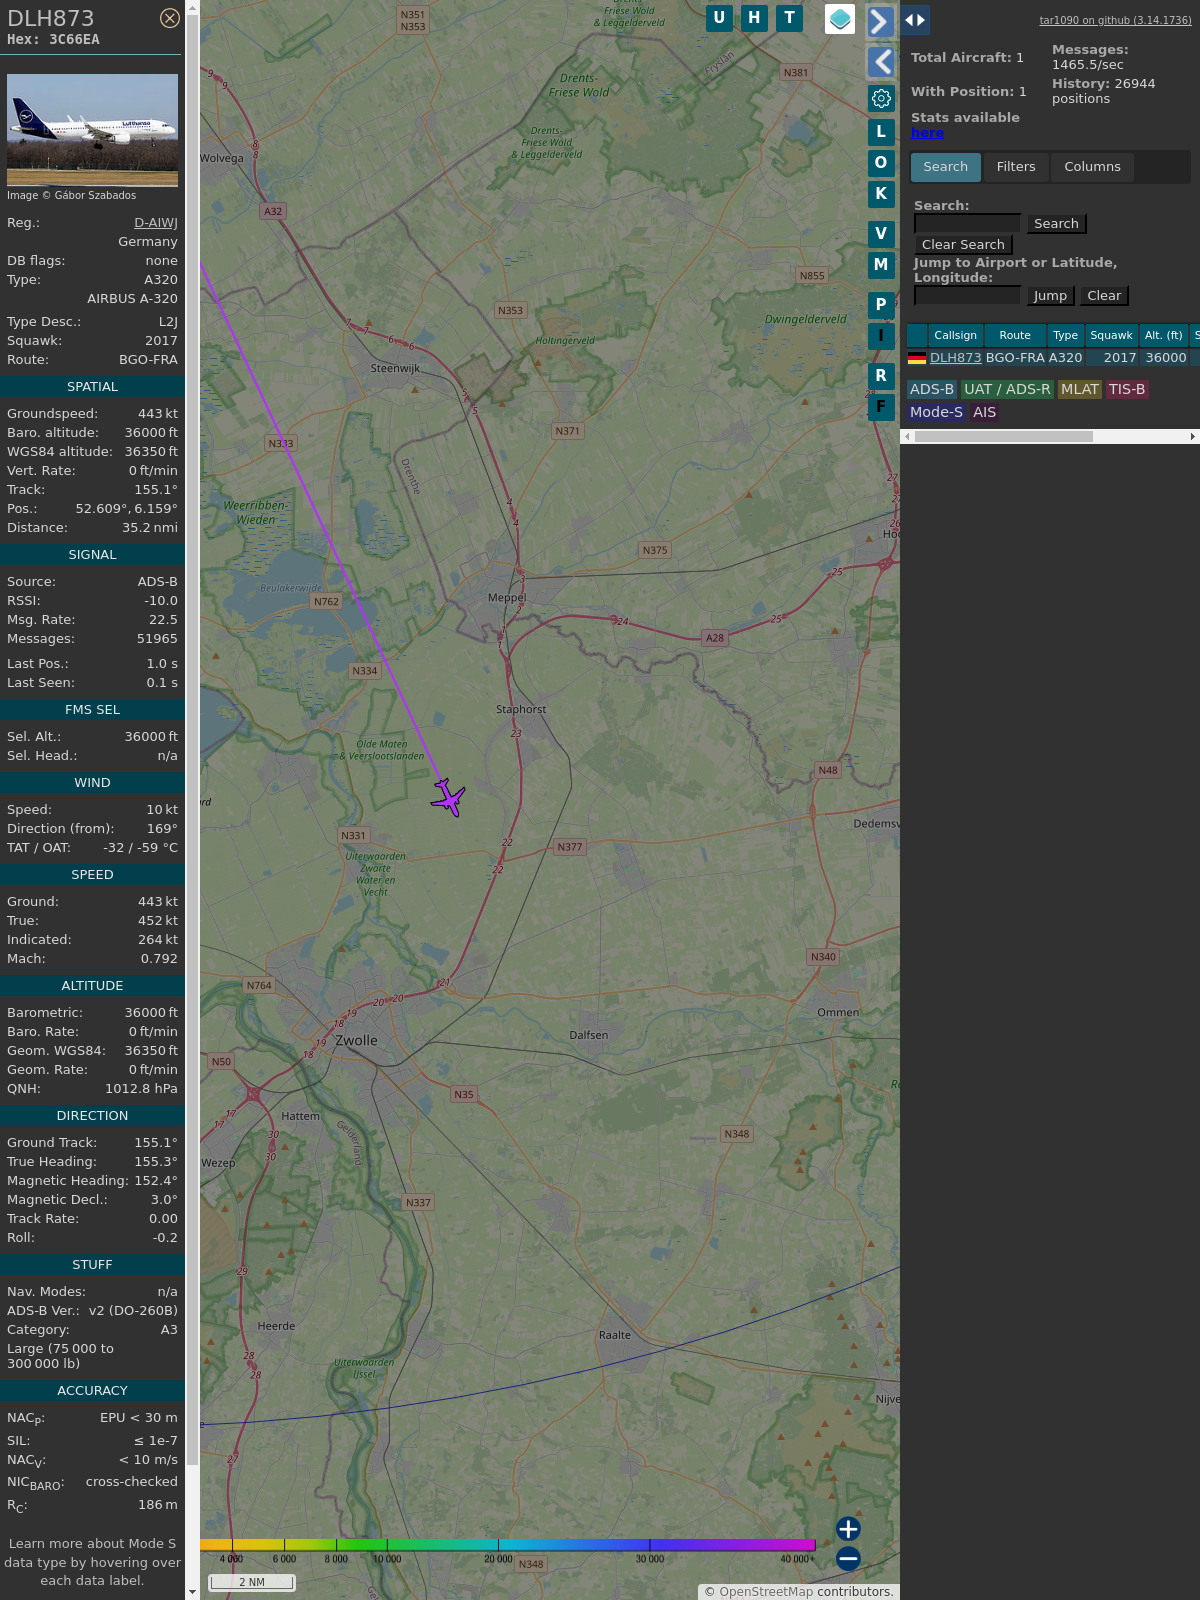Click the ACCURACY section header
1200x1600 pixels.
coord(92,1391)
